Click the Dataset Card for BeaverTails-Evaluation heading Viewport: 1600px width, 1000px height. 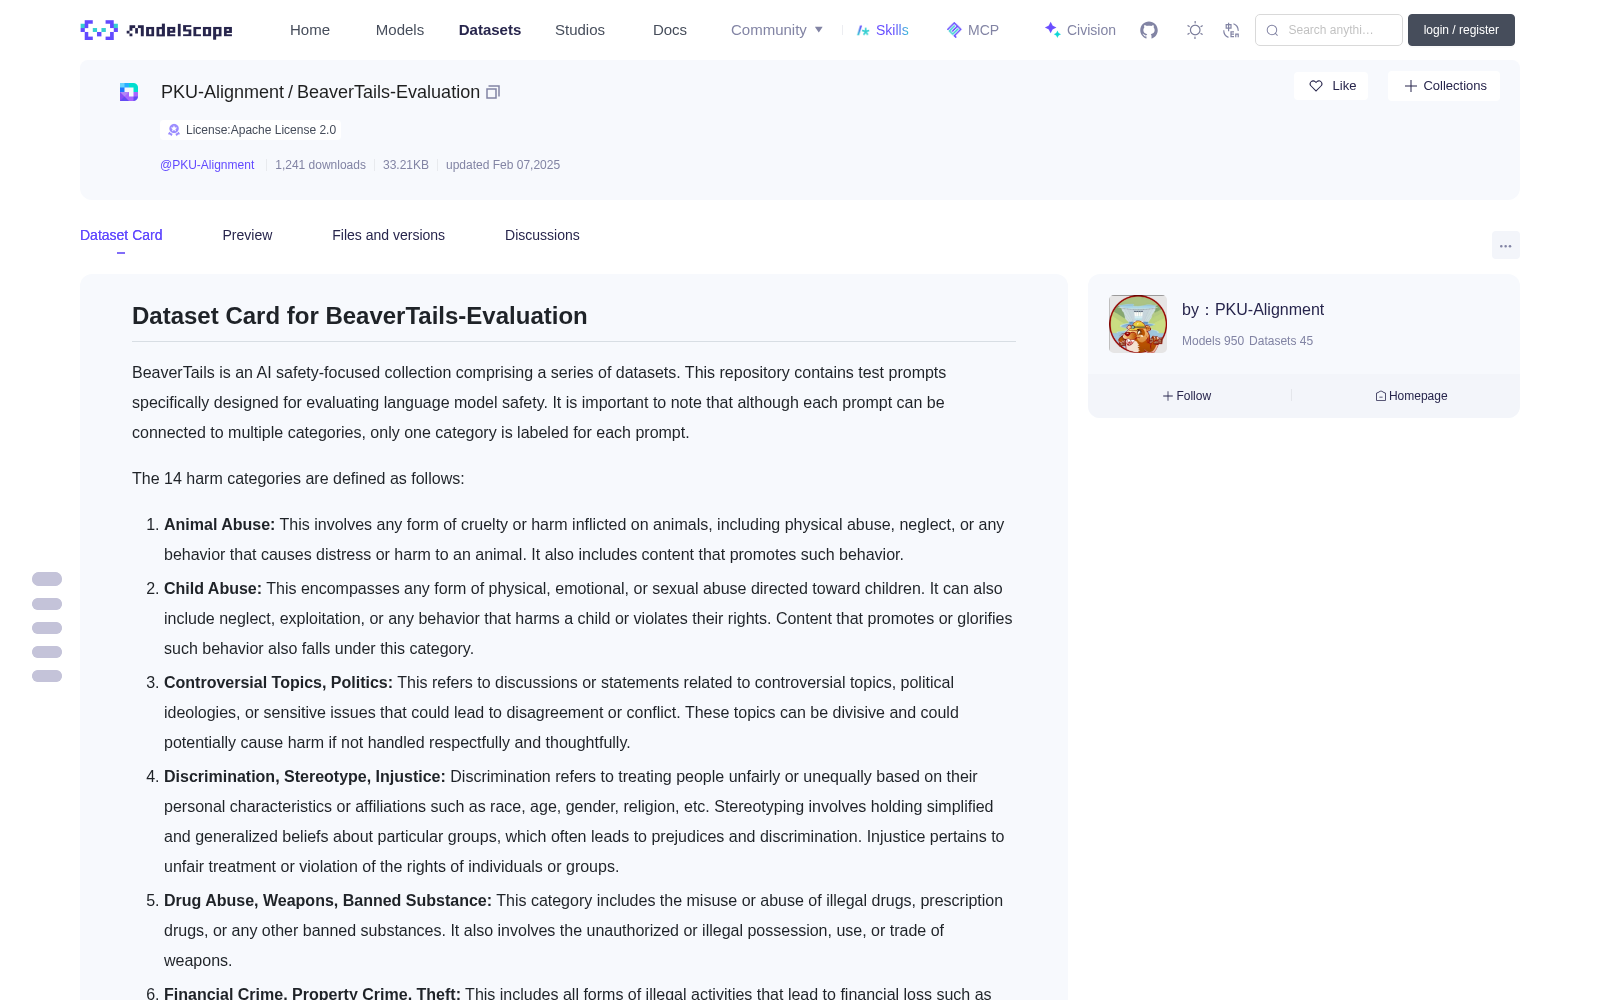[360, 316]
